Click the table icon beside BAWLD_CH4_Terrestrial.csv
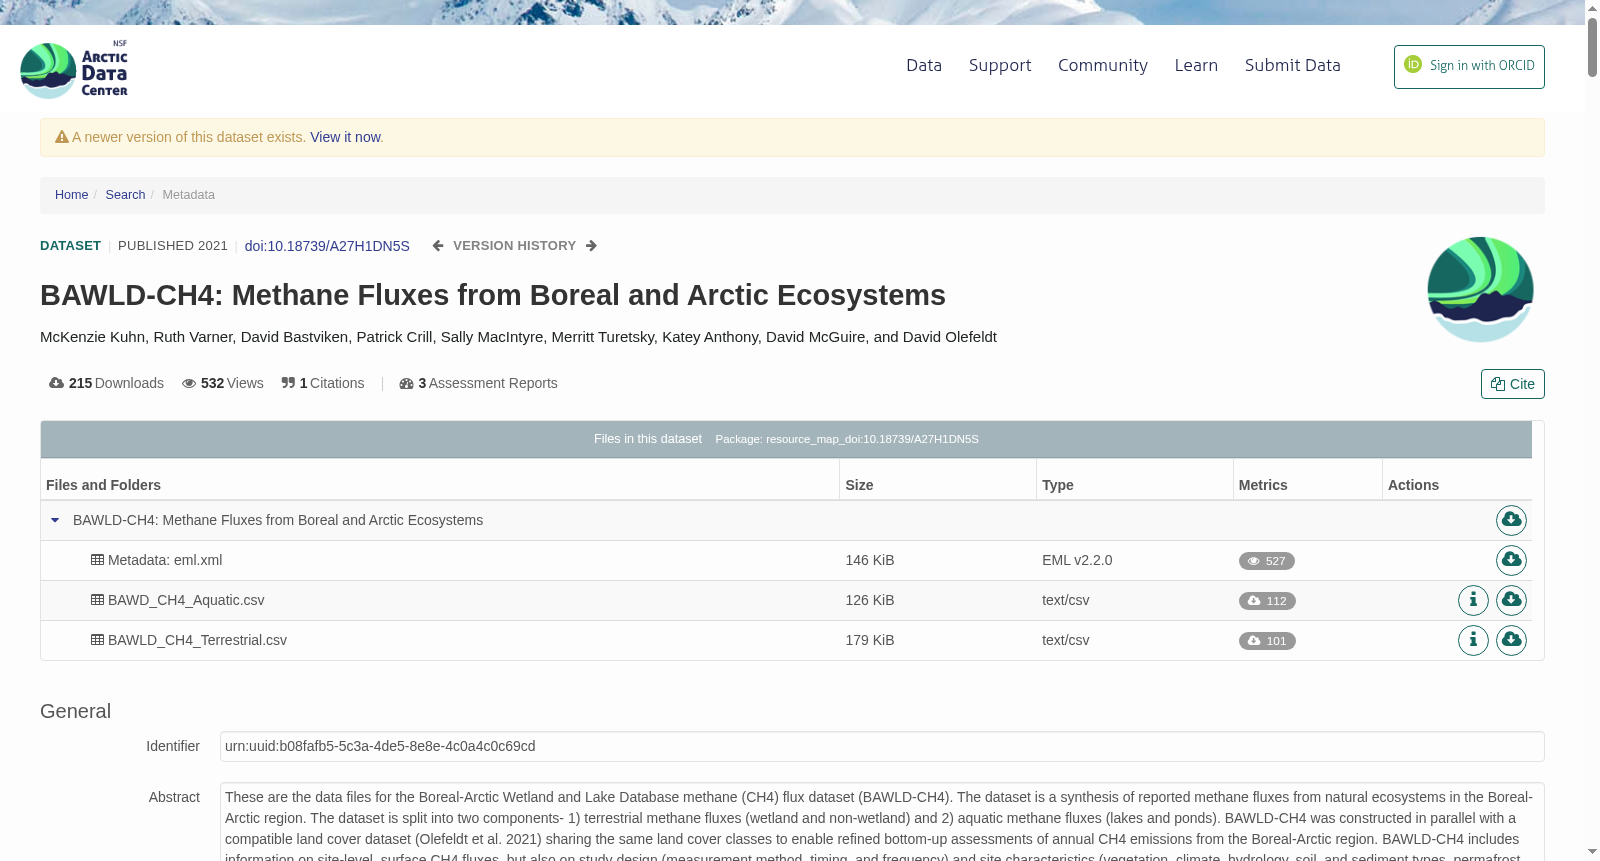The image size is (1600, 861). tap(97, 640)
